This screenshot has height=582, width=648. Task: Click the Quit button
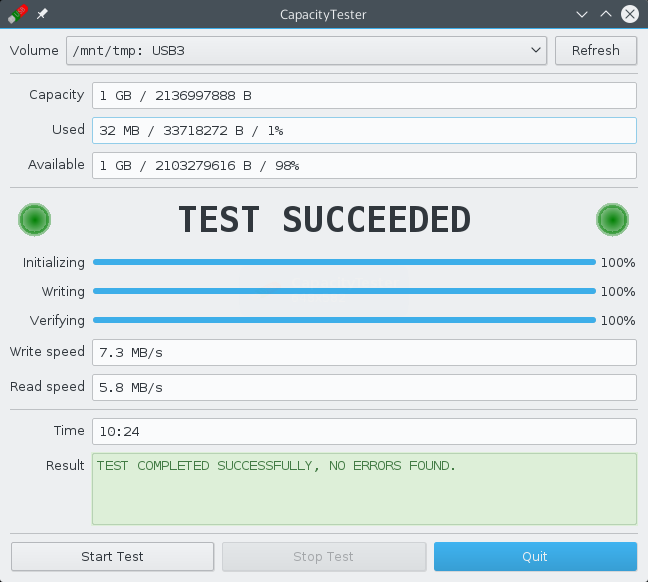(535, 556)
